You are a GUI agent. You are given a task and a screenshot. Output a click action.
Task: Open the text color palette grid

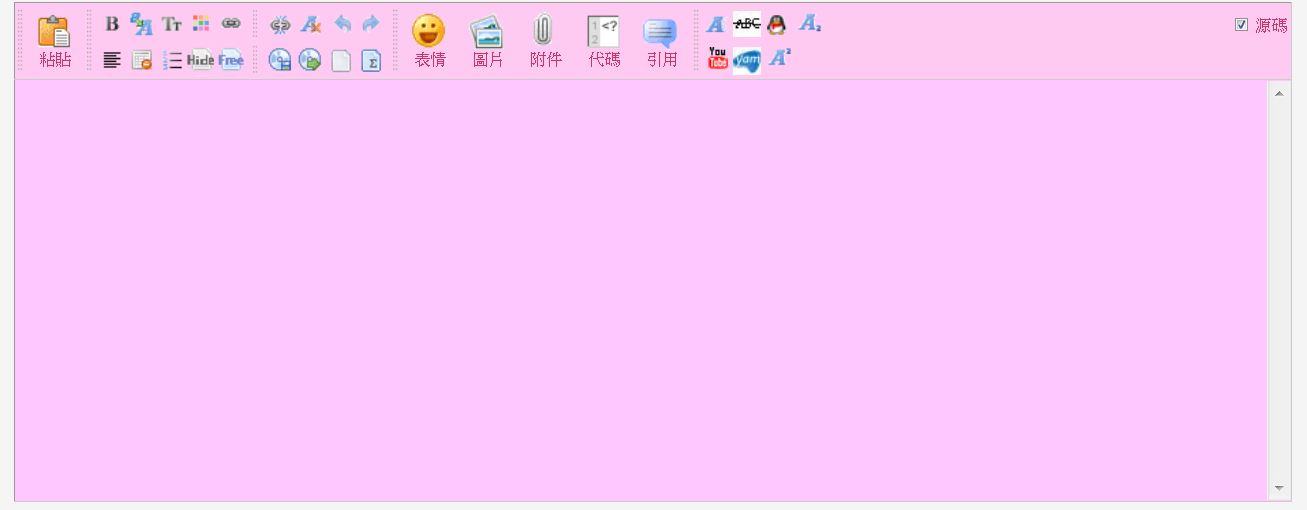click(201, 23)
